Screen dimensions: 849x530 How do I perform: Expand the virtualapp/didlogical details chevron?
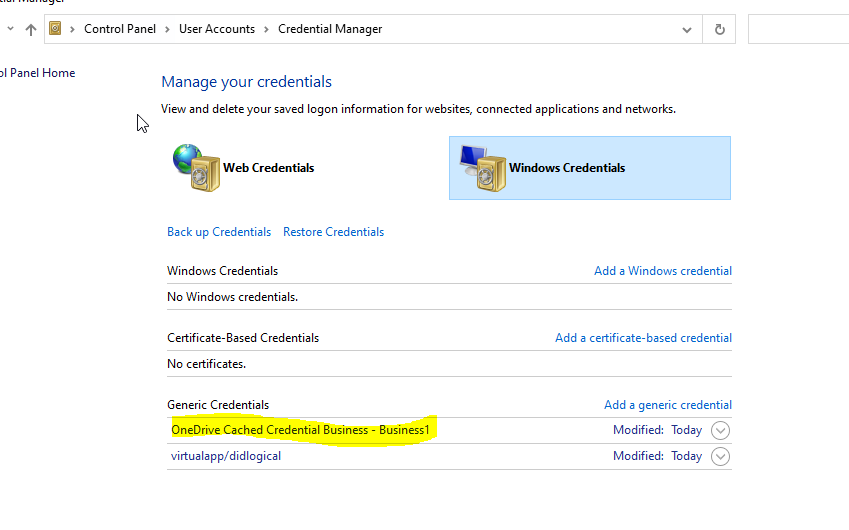[x=720, y=456]
